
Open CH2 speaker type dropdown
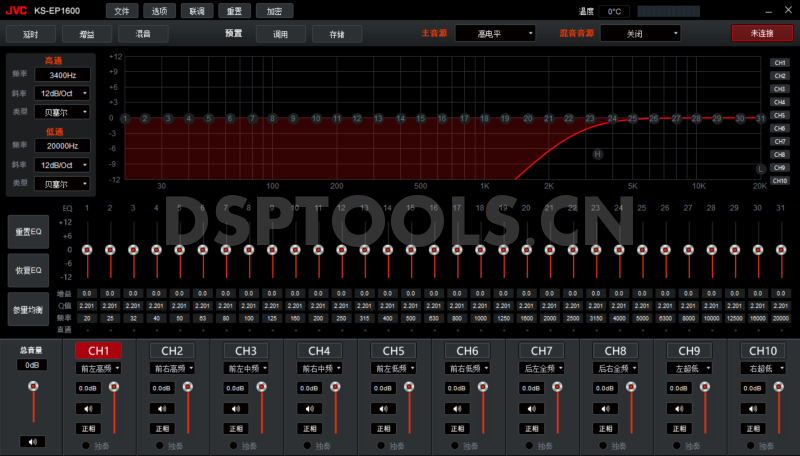coord(172,368)
